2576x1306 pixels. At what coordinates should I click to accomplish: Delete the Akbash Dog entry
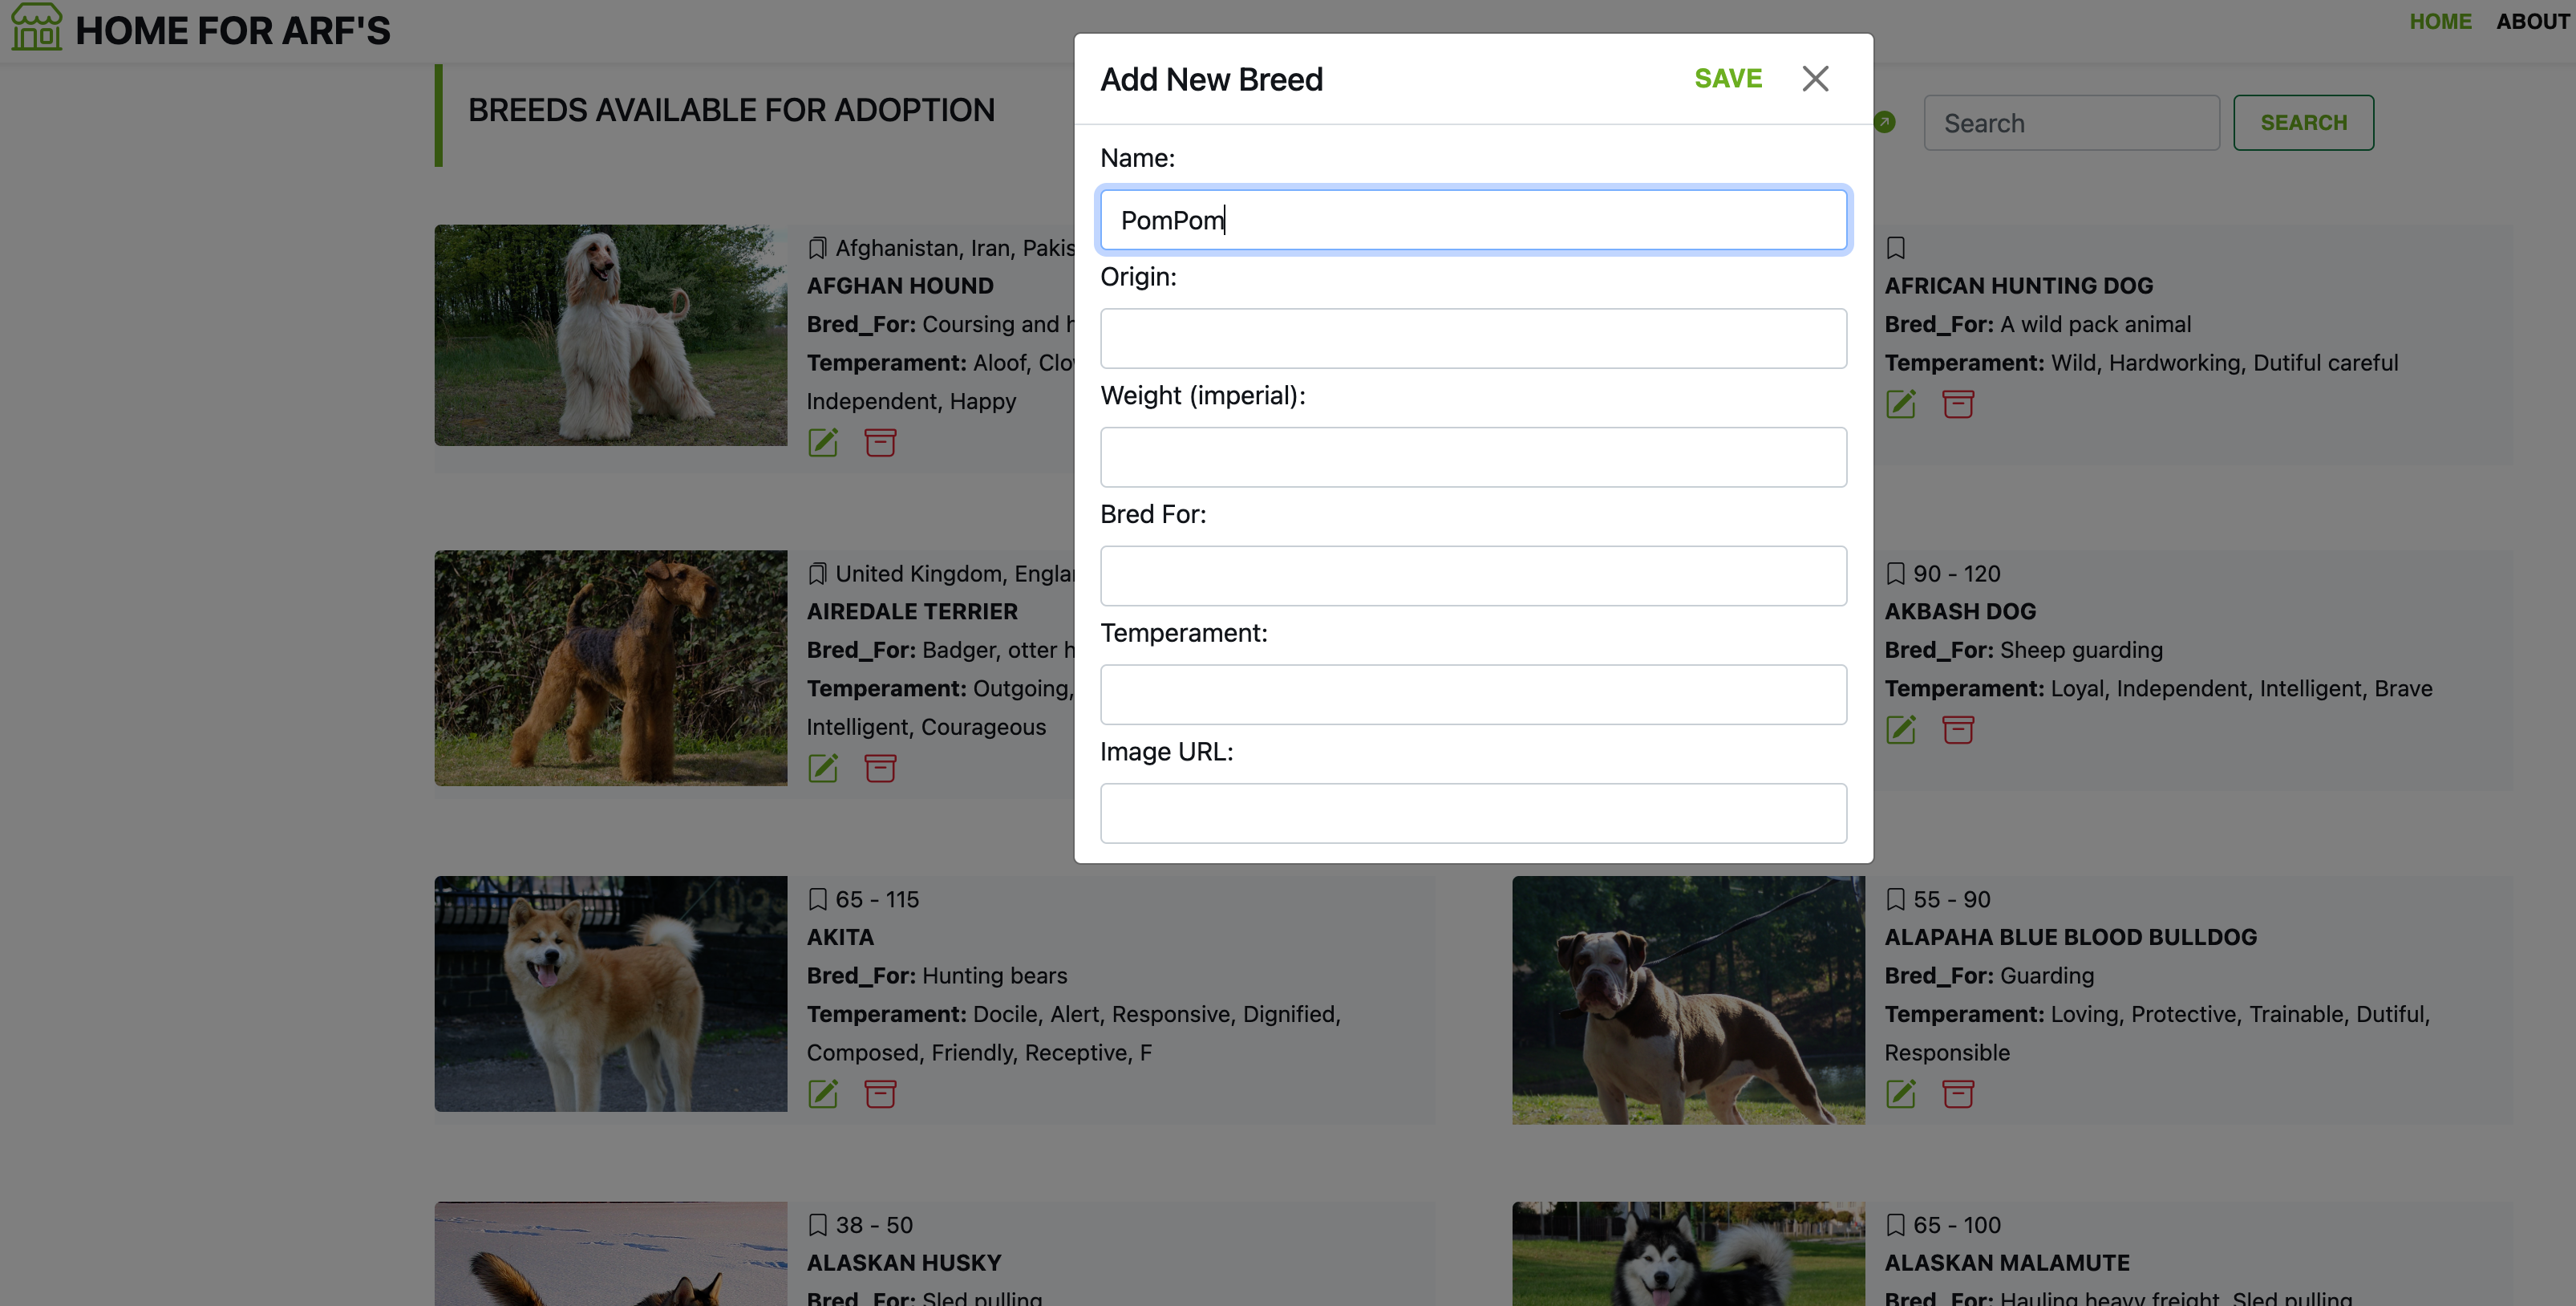click(1958, 730)
